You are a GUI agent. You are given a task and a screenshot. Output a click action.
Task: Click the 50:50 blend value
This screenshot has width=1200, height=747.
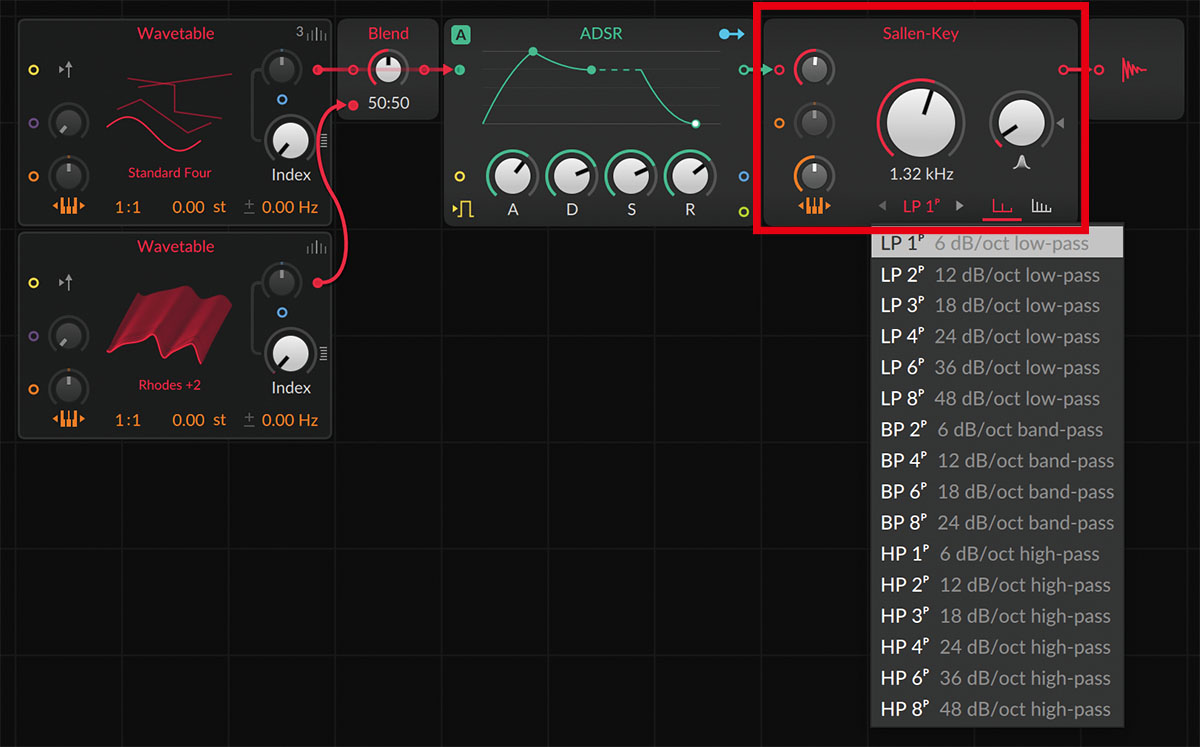(388, 103)
